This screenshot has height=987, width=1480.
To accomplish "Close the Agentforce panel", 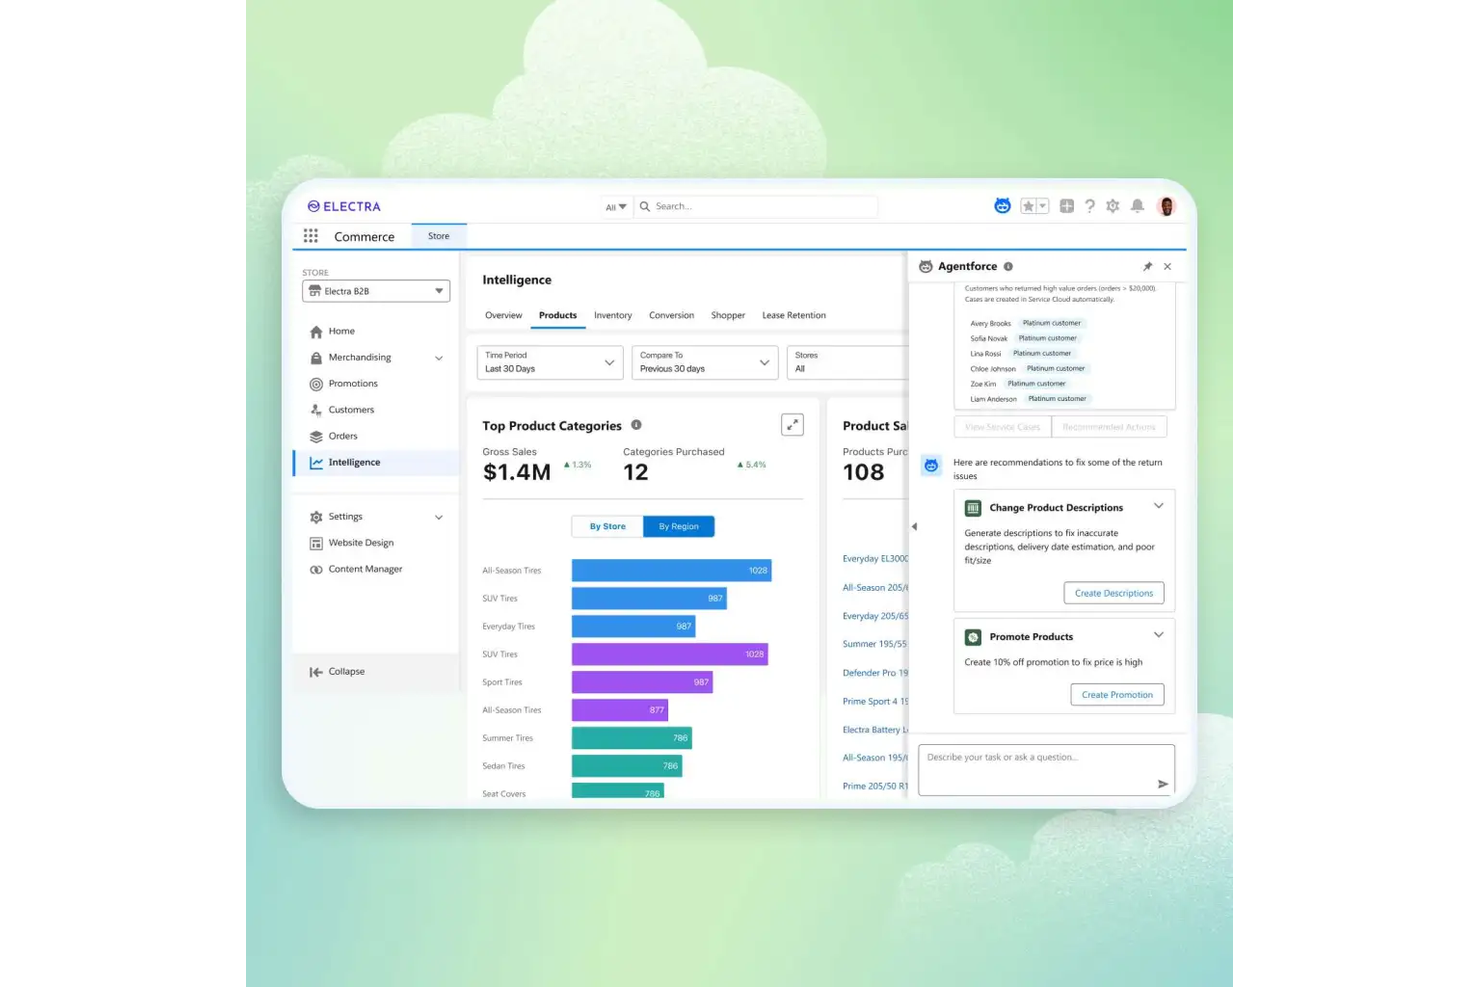I will [x=1167, y=266].
